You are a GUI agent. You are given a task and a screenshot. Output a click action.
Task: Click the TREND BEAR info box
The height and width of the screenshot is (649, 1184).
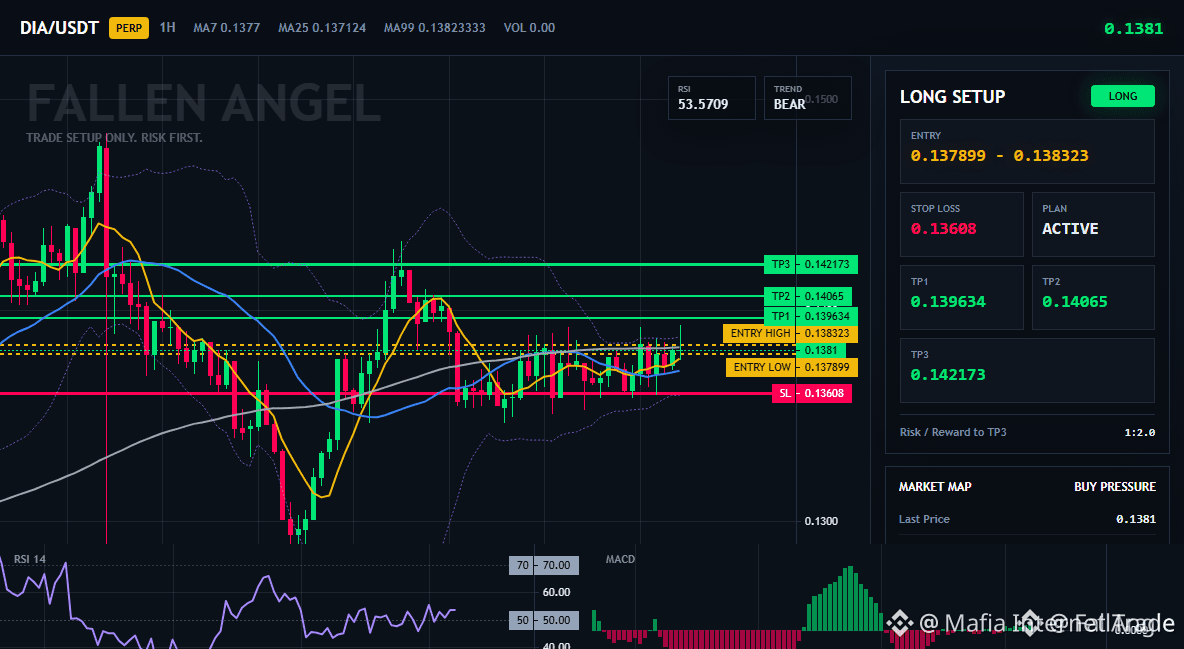pos(807,98)
